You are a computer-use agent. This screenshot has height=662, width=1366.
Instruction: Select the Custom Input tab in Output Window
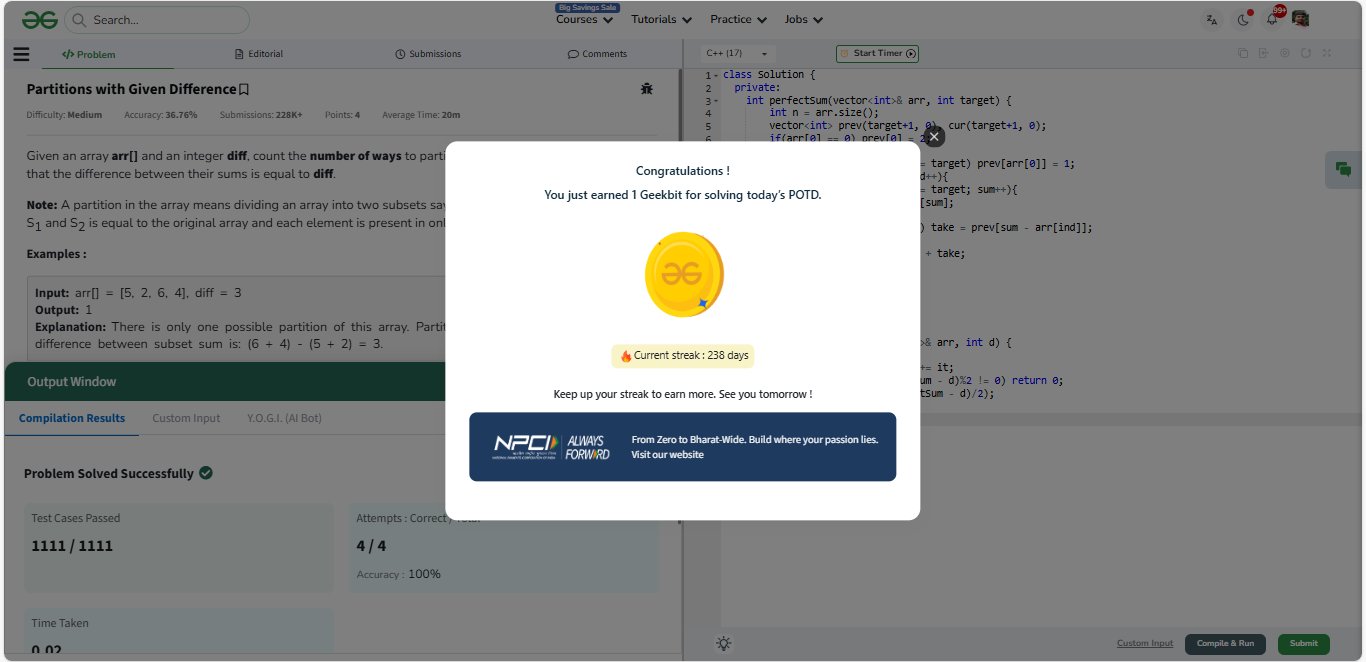click(186, 418)
